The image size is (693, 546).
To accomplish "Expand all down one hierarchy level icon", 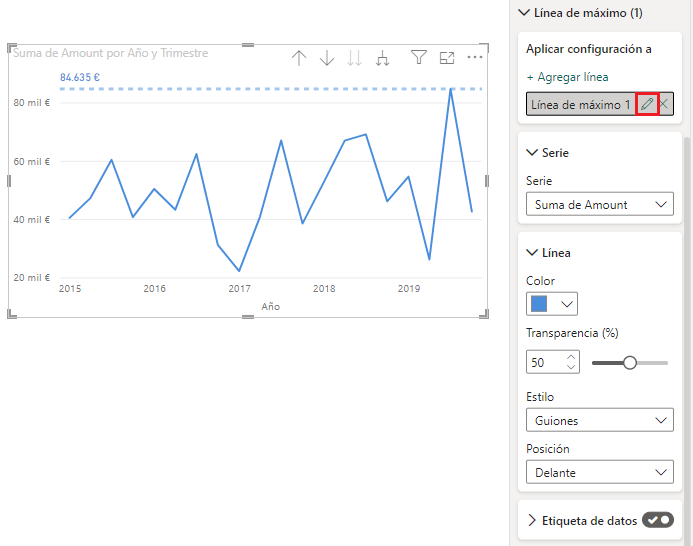I will pos(382,58).
